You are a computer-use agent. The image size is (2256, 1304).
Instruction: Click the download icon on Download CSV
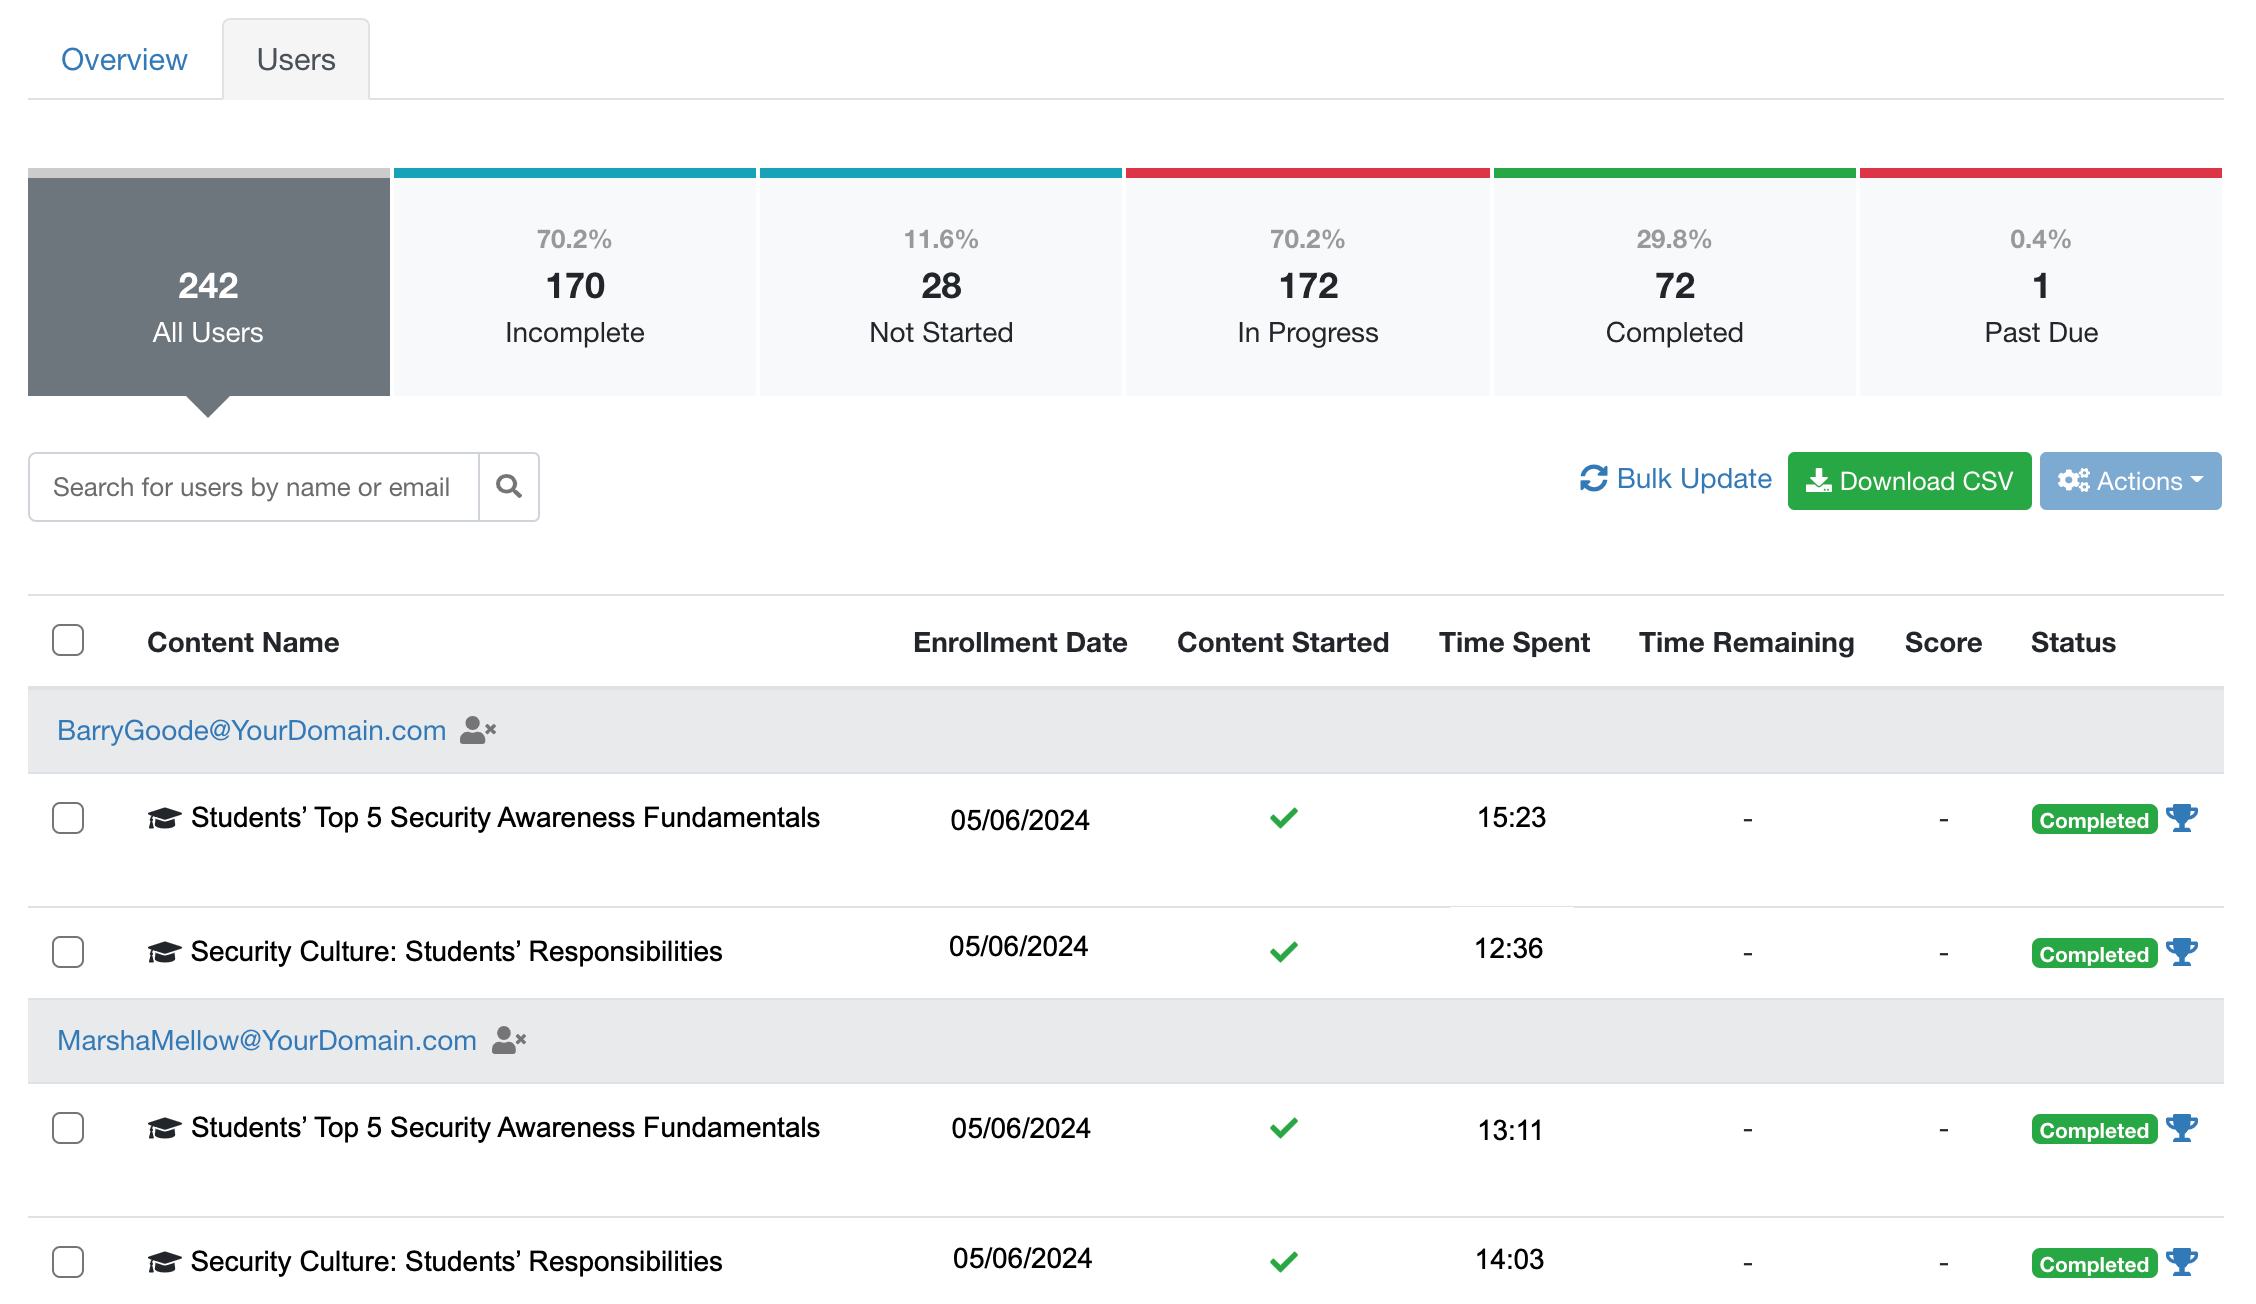coord(1820,481)
